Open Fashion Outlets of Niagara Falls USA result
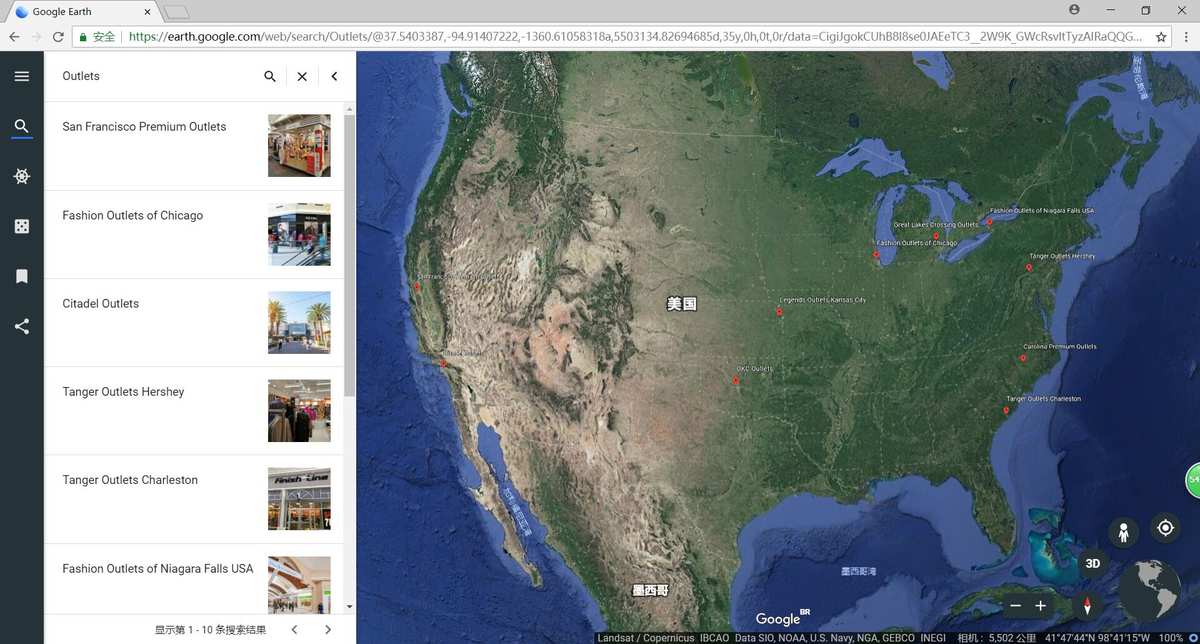 point(194,579)
